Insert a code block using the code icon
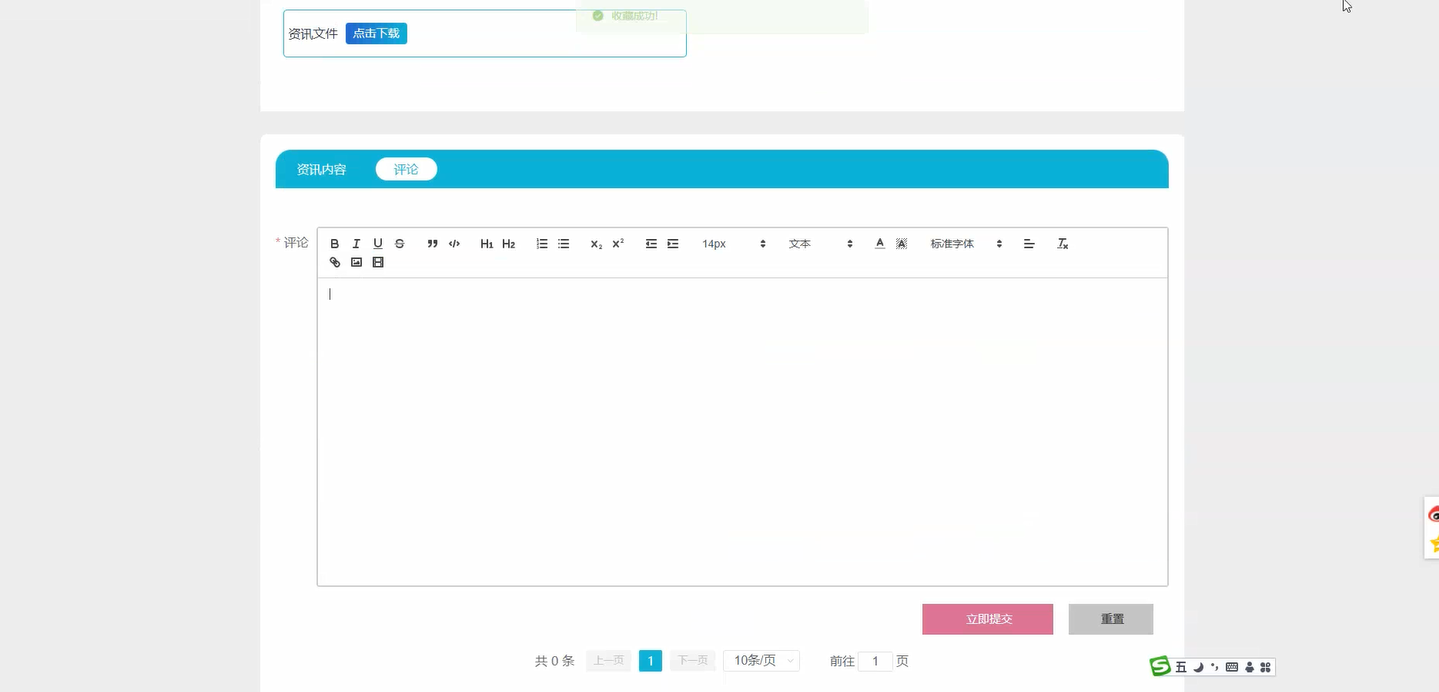The width and height of the screenshot is (1439, 692). pyautogui.click(x=454, y=244)
